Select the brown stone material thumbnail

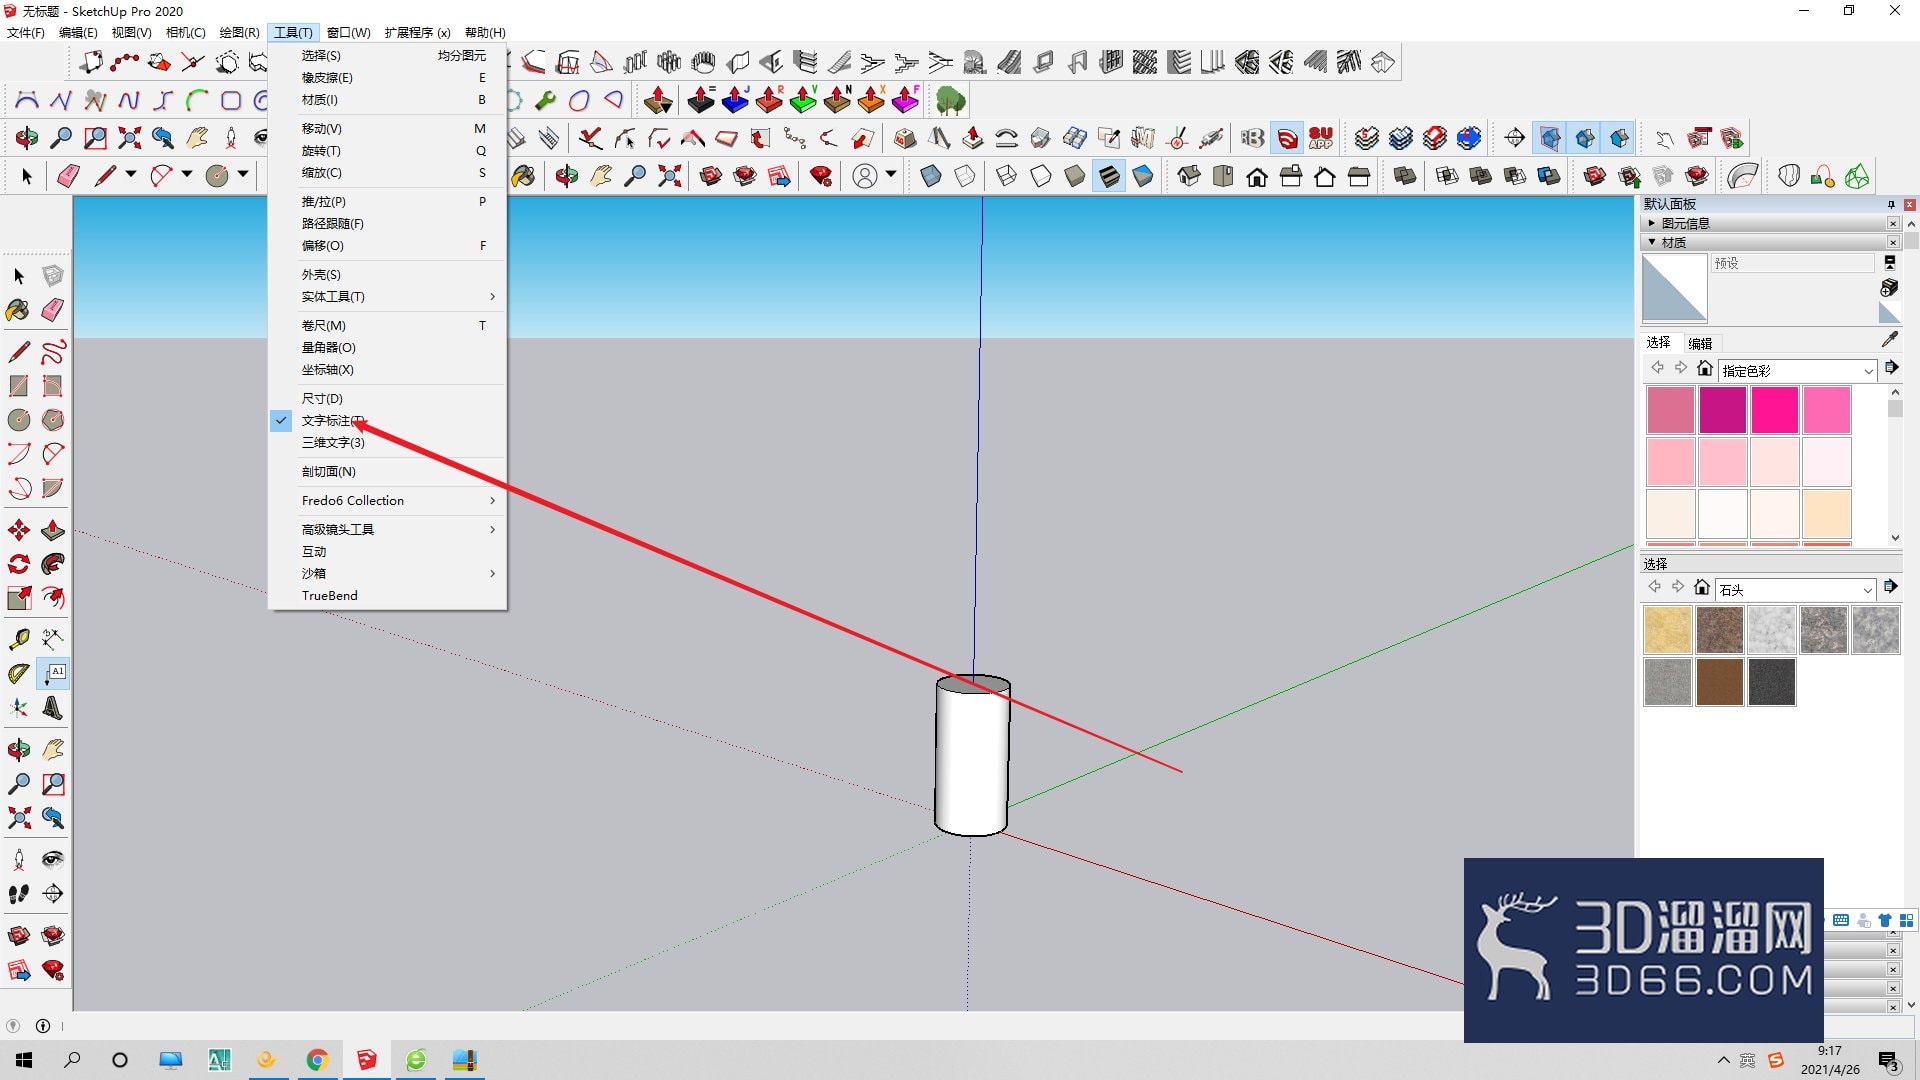[1719, 682]
